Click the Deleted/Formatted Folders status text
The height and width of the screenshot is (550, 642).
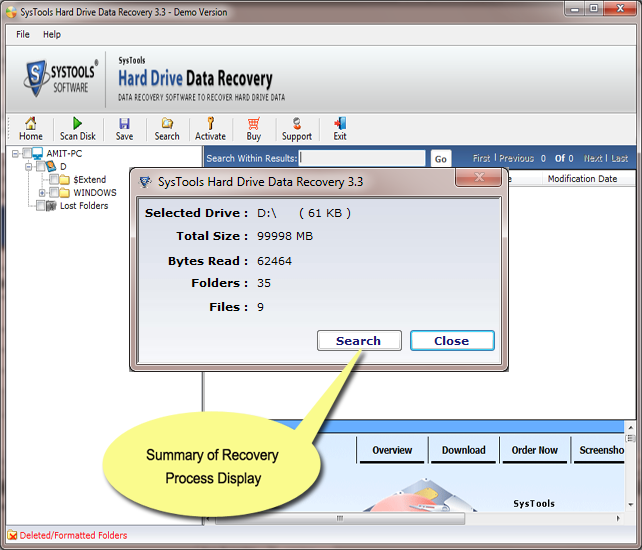click(x=73, y=535)
